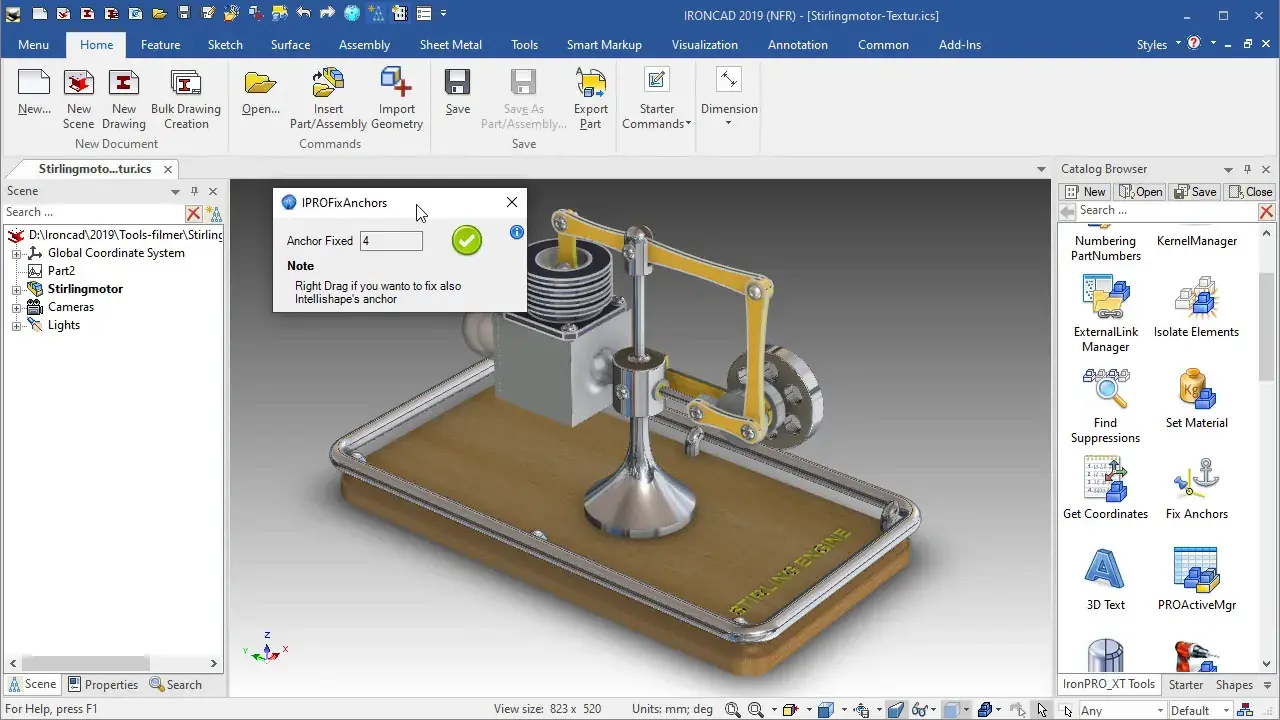The image size is (1280, 720).
Task: Open the Feature ribbon tab
Action: [x=160, y=45]
